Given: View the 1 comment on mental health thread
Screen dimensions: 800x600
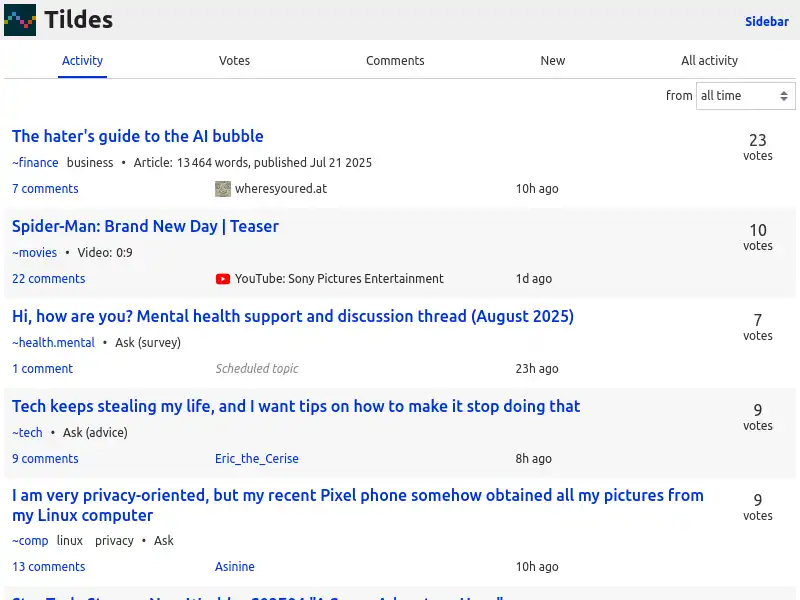Looking at the screenshot, I should pos(42,368).
